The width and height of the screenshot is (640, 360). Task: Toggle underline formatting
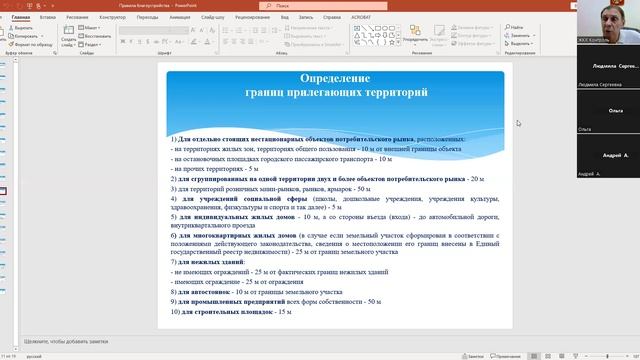click(x=140, y=42)
